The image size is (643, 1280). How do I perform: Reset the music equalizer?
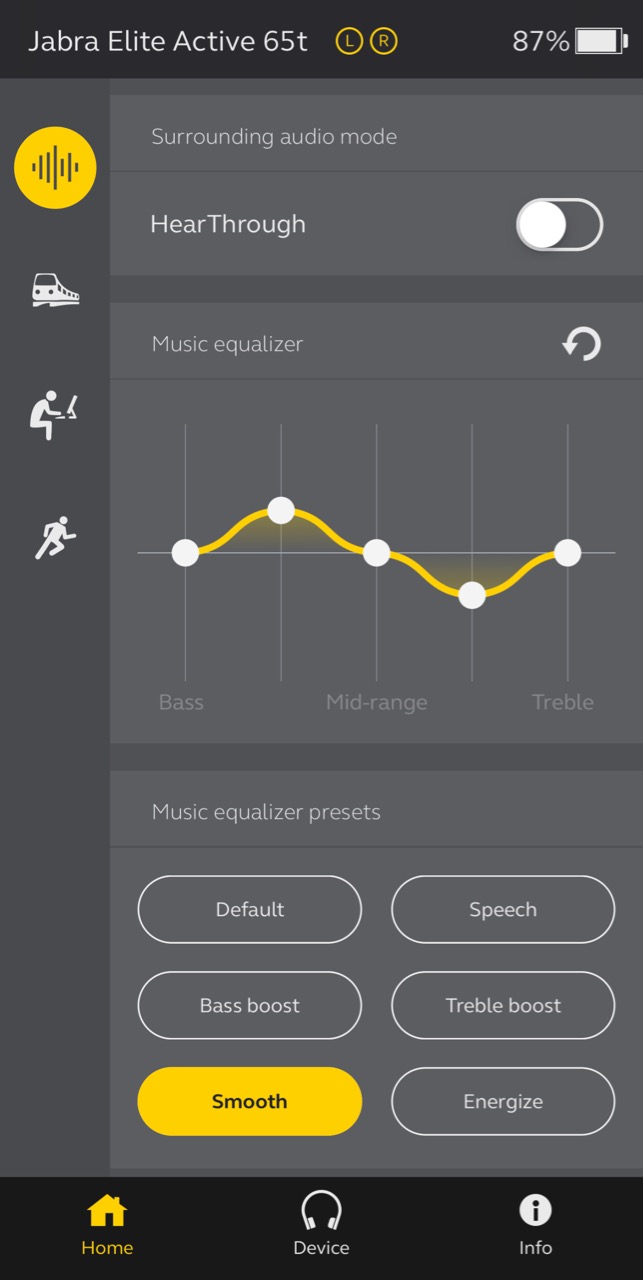pyautogui.click(x=581, y=344)
